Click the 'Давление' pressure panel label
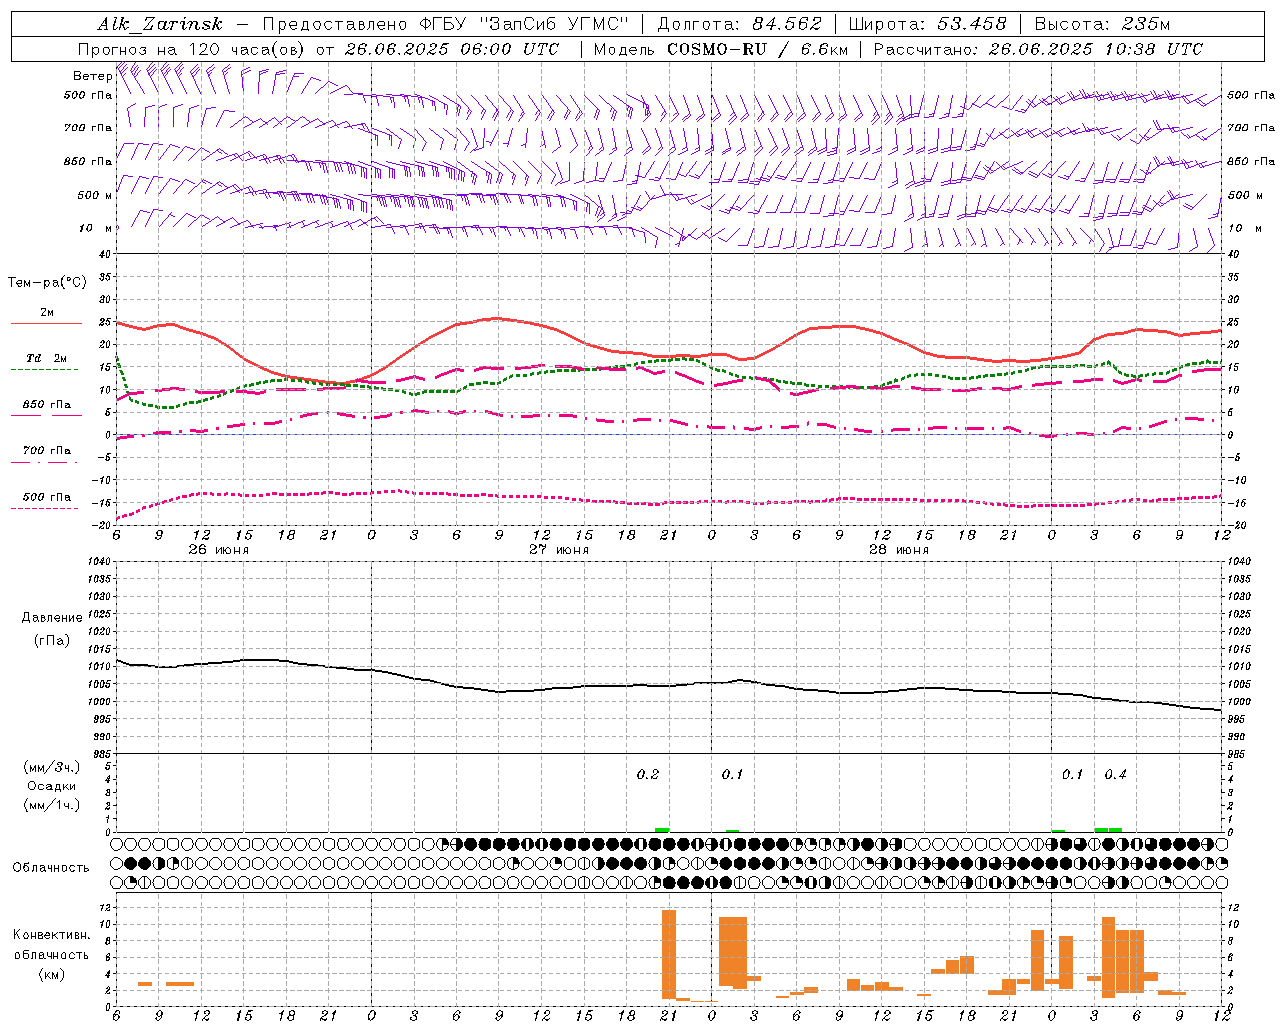Screen dimensions: 1280x1024 coord(52,618)
